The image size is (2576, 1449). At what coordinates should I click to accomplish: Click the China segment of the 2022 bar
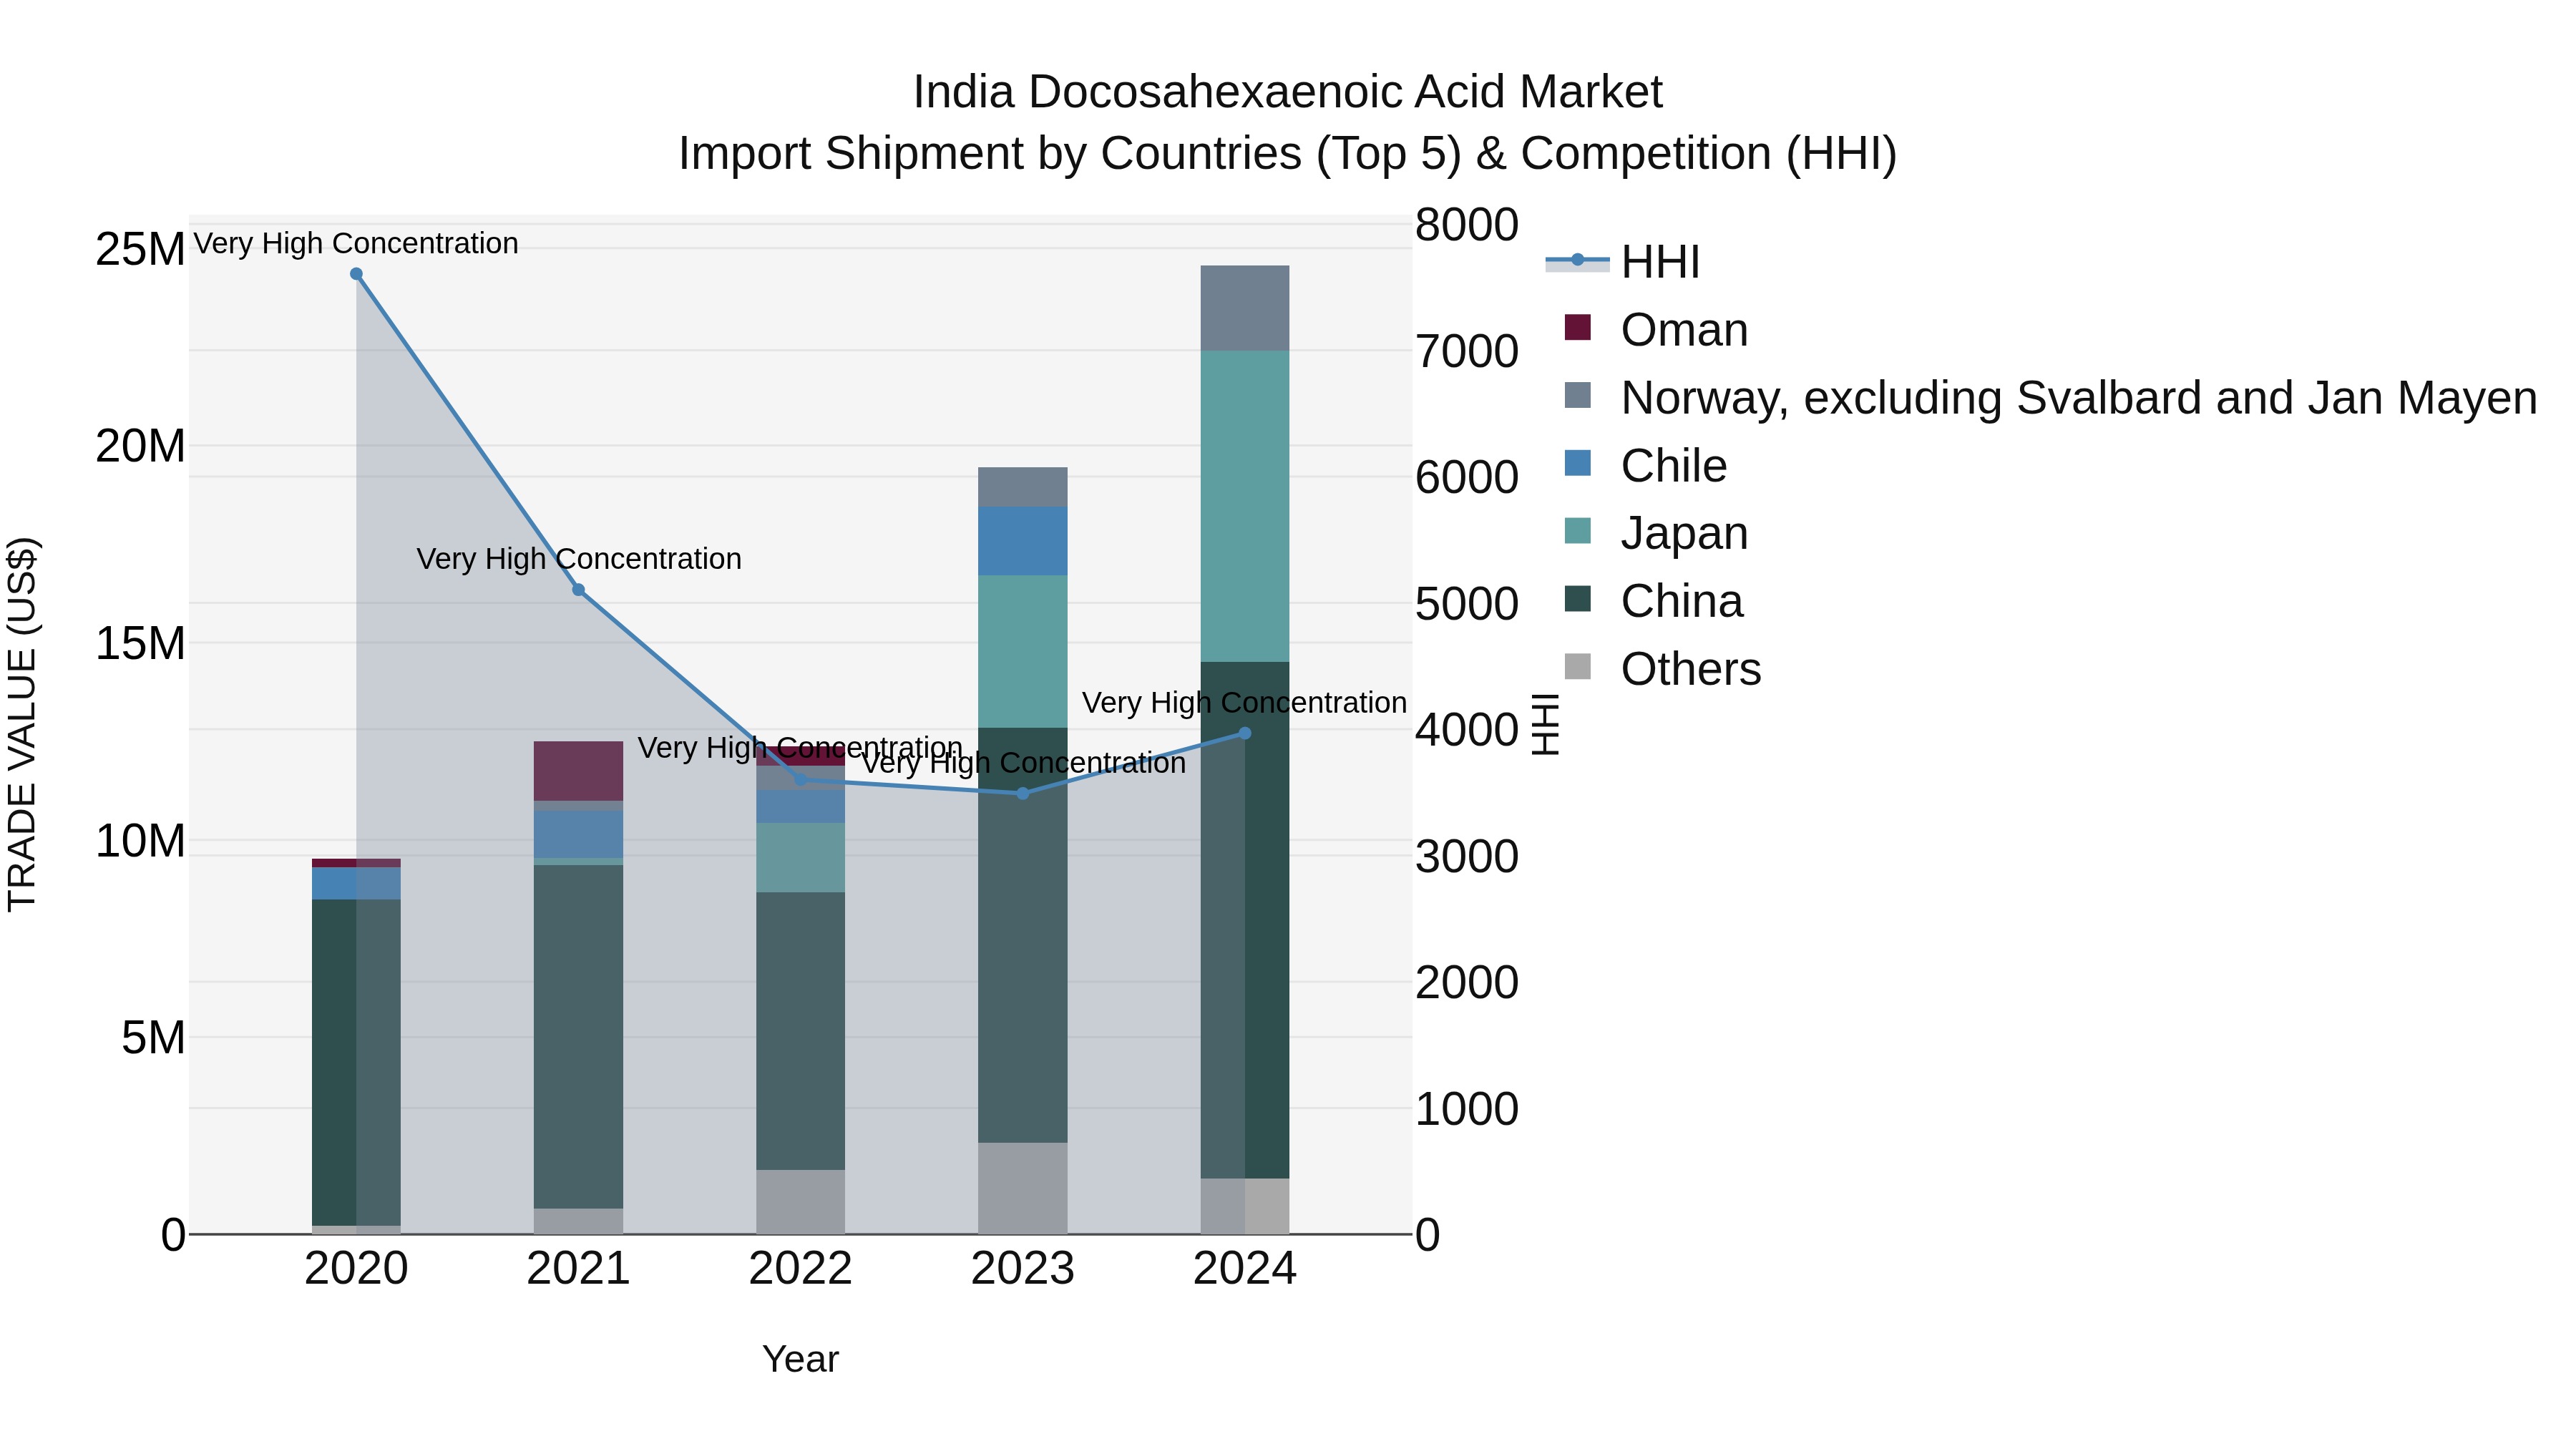pyautogui.click(x=800, y=1031)
